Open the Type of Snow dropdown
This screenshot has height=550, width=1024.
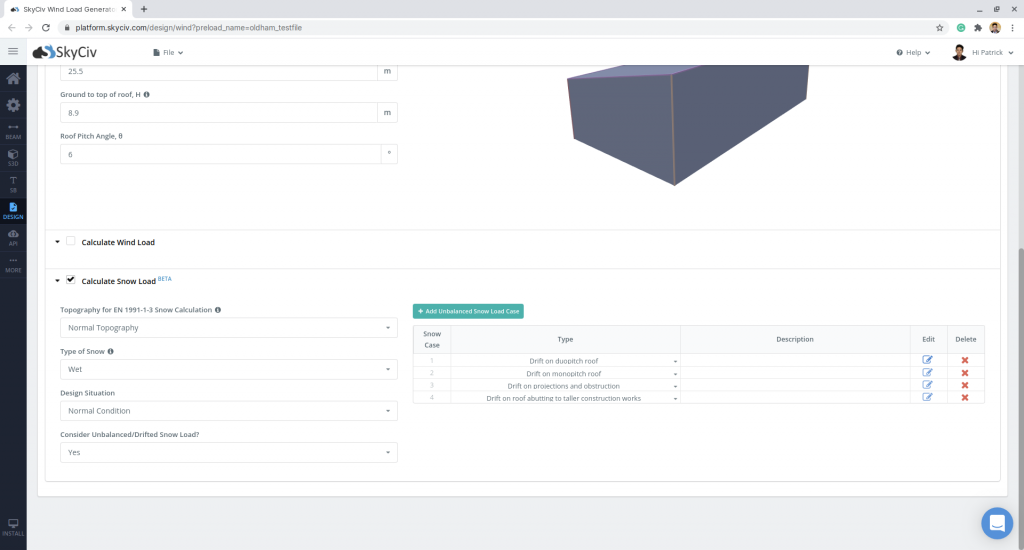point(229,369)
